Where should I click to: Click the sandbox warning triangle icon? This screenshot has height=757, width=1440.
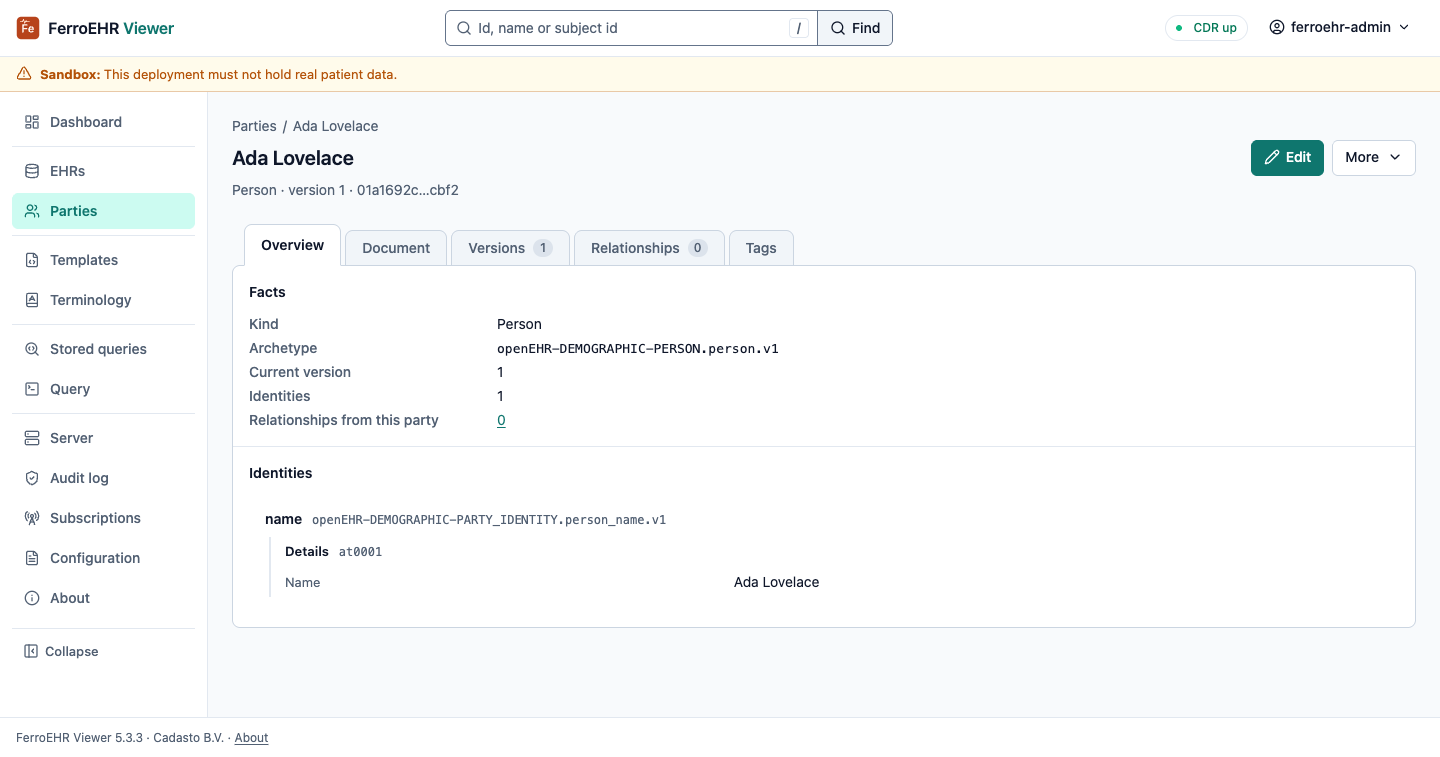[x=24, y=74]
